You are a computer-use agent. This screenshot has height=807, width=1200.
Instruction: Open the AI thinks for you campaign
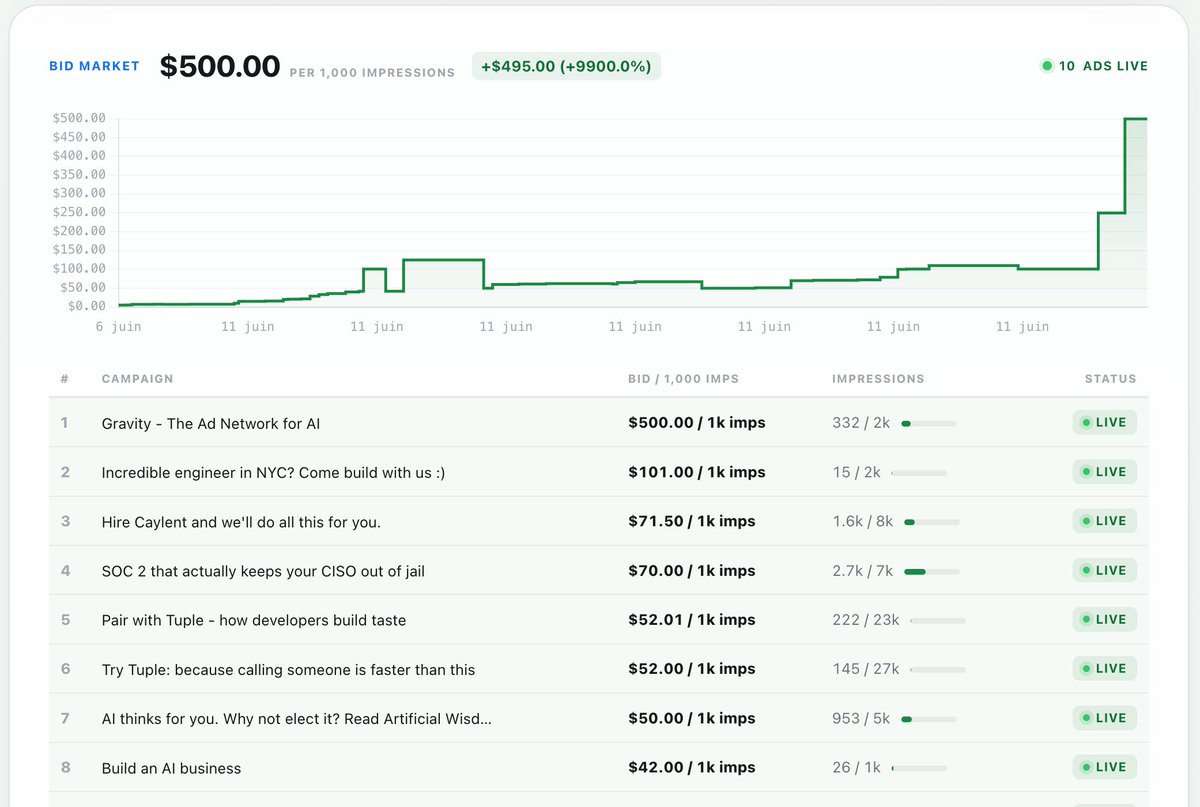click(296, 718)
